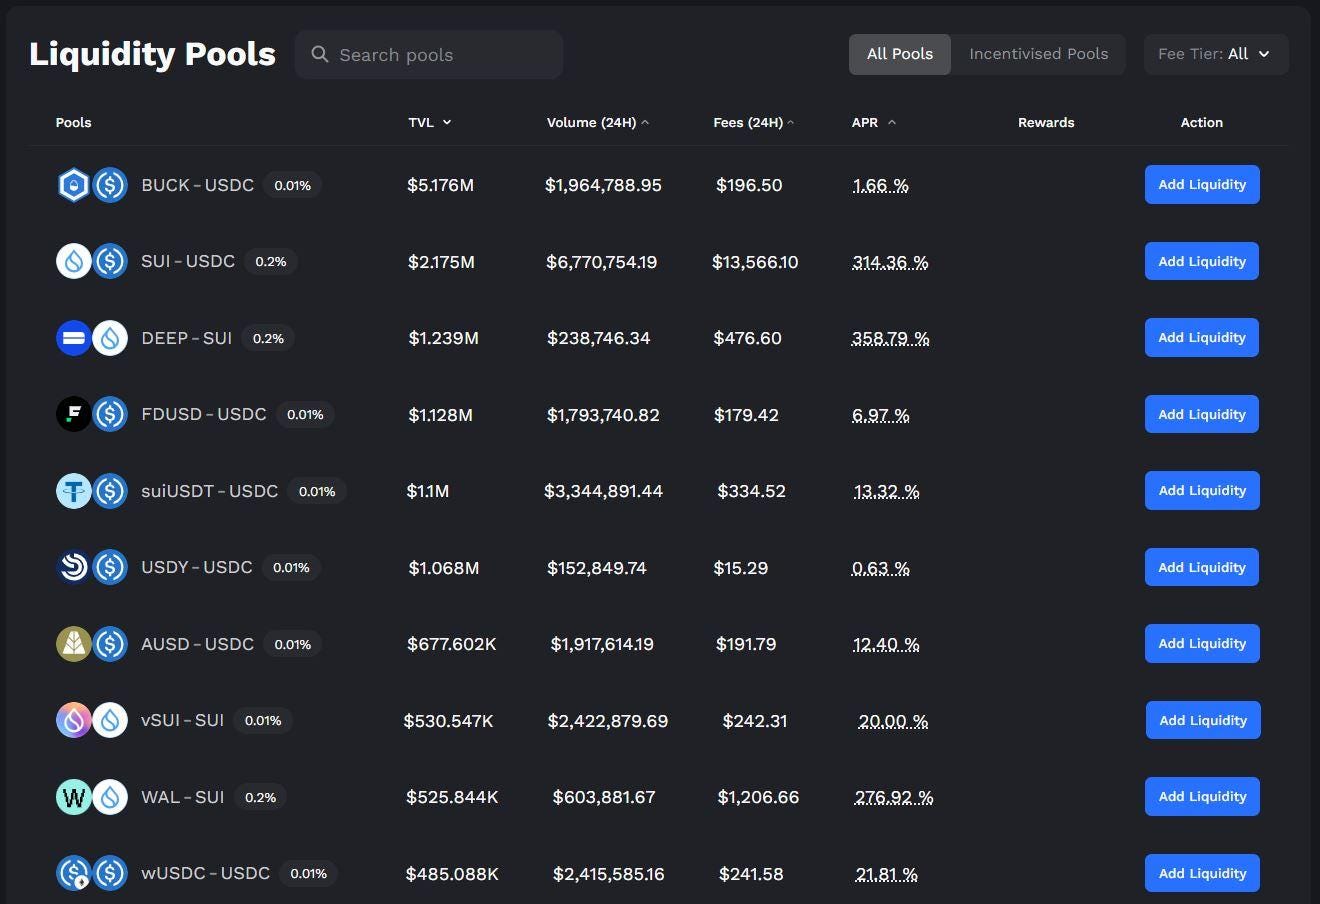Add Liquidity to AUSD-USDC pool
The image size is (1320, 904).
click(1202, 644)
